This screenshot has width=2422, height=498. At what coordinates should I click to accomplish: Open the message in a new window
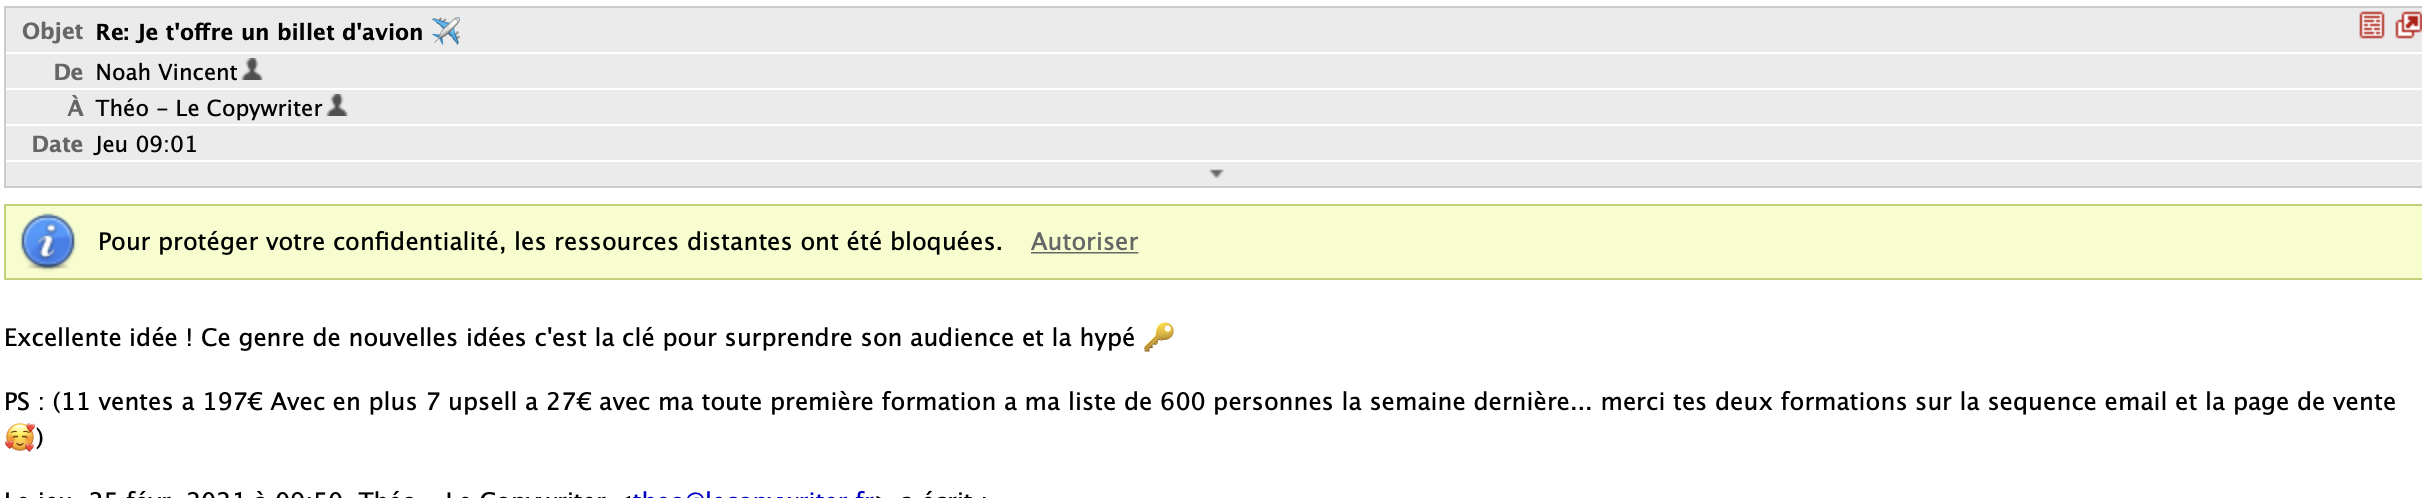[2408, 25]
